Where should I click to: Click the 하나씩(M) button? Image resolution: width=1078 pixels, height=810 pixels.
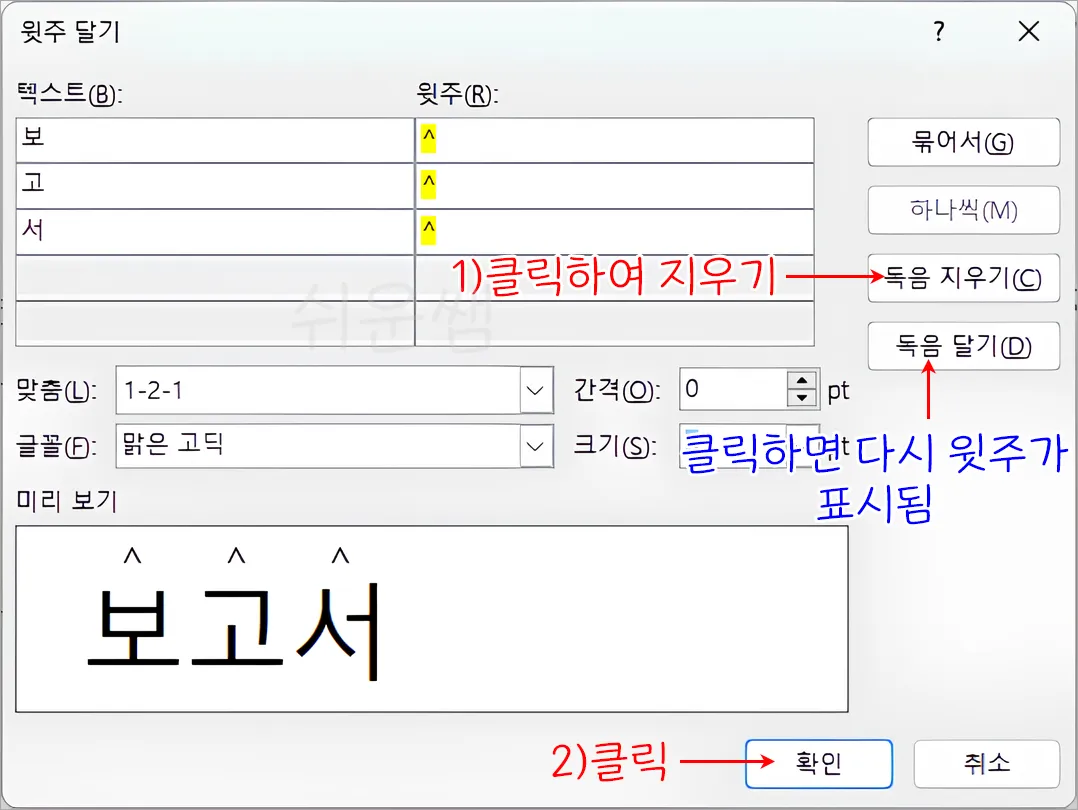tap(962, 210)
